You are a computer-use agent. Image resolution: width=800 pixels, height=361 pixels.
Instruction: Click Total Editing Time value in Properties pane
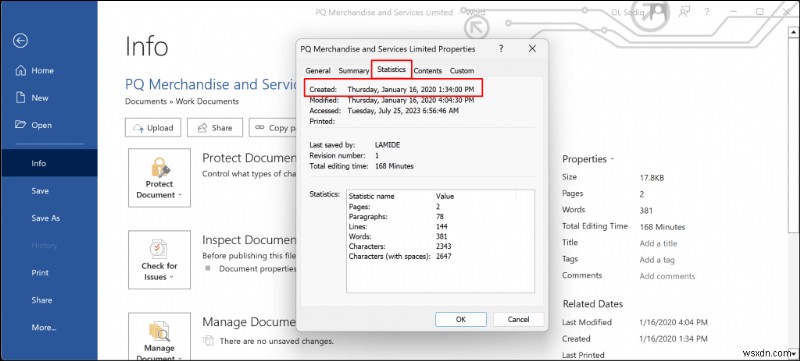coord(662,227)
